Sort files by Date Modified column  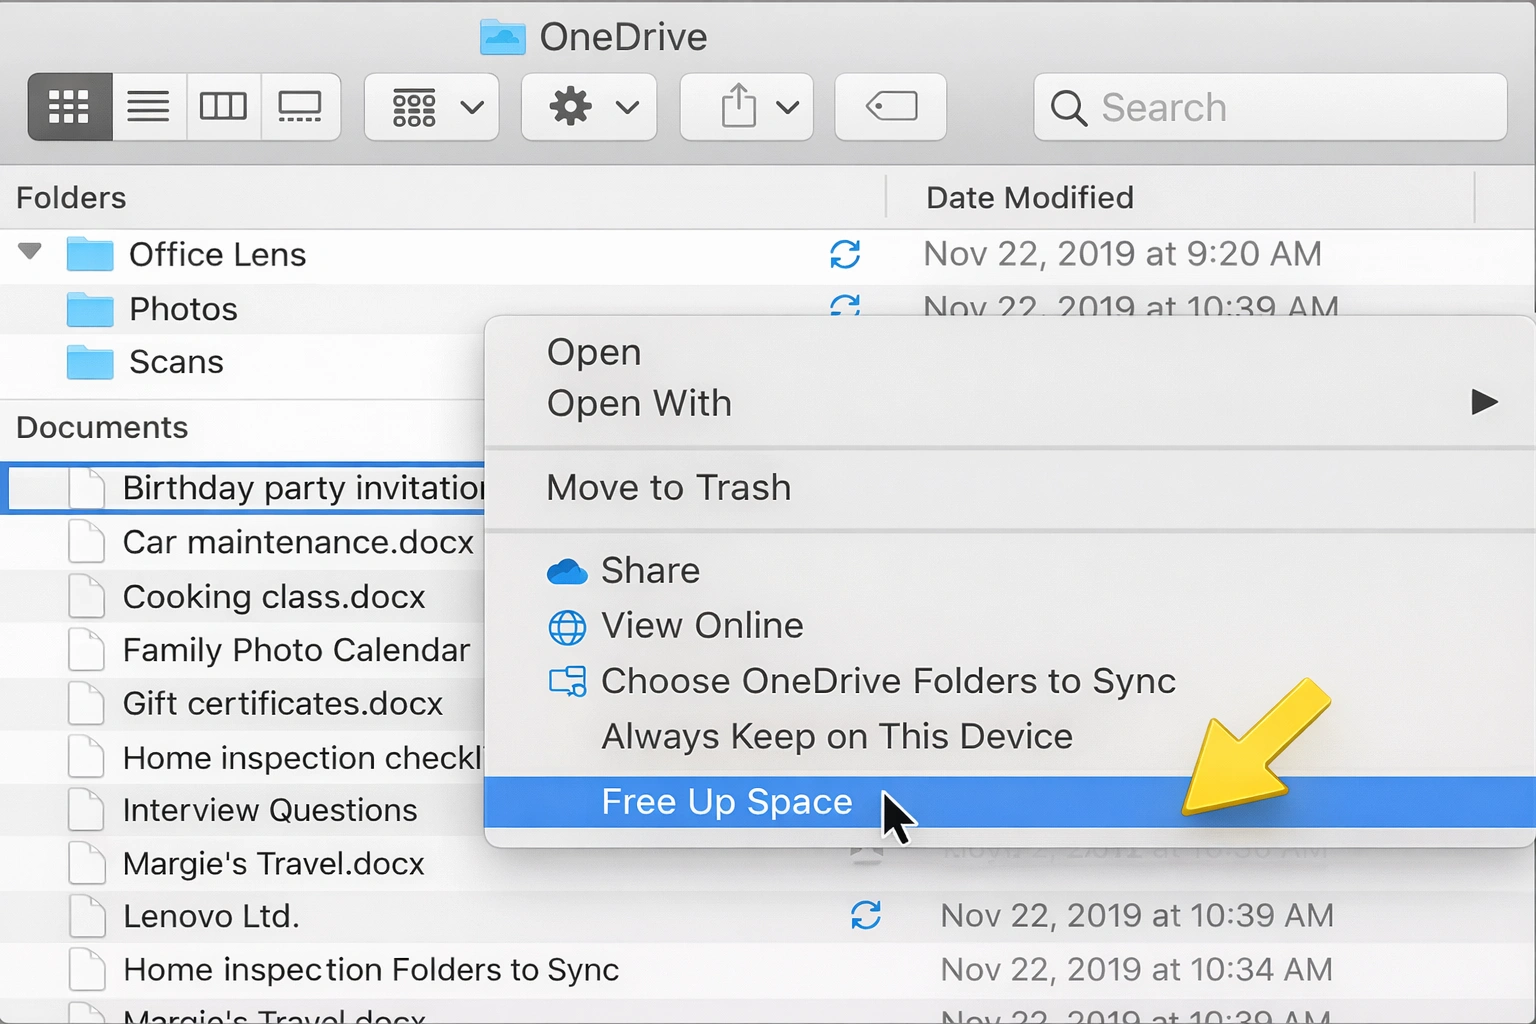click(x=1029, y=197)
